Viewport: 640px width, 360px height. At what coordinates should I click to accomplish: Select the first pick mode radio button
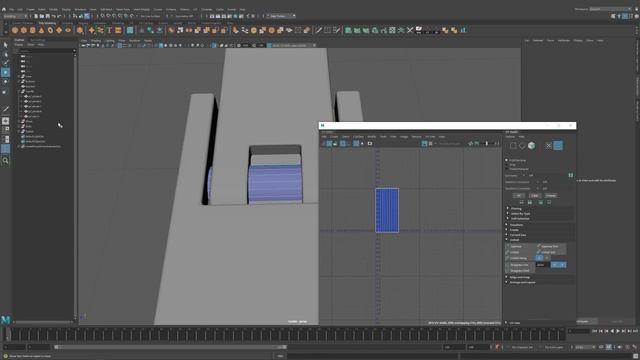pyautogui.click(x=507, y=160)
